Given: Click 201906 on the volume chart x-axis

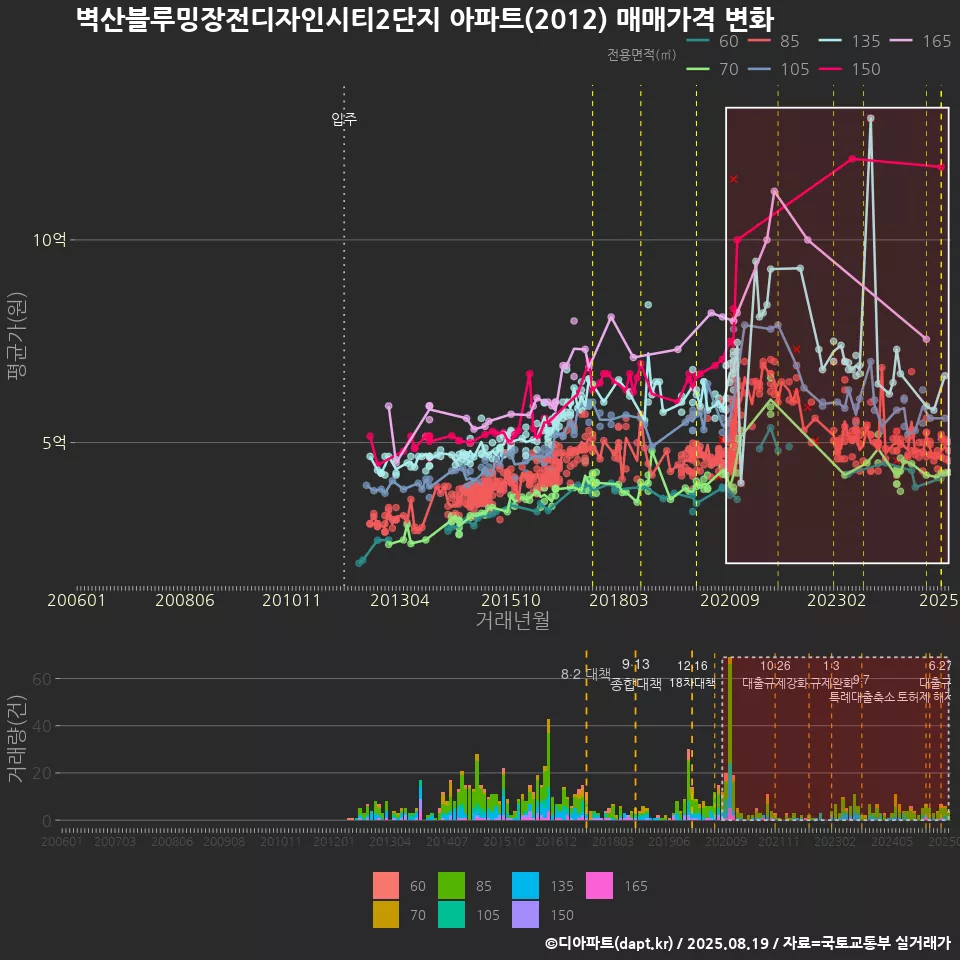Looking at the screenshot, I should (669, 841).
